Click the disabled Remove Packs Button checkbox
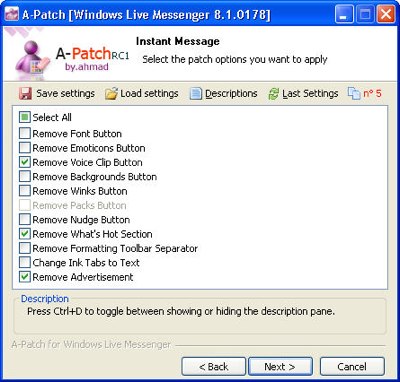Viewport: 400px width, 382px height. [25, 205]
